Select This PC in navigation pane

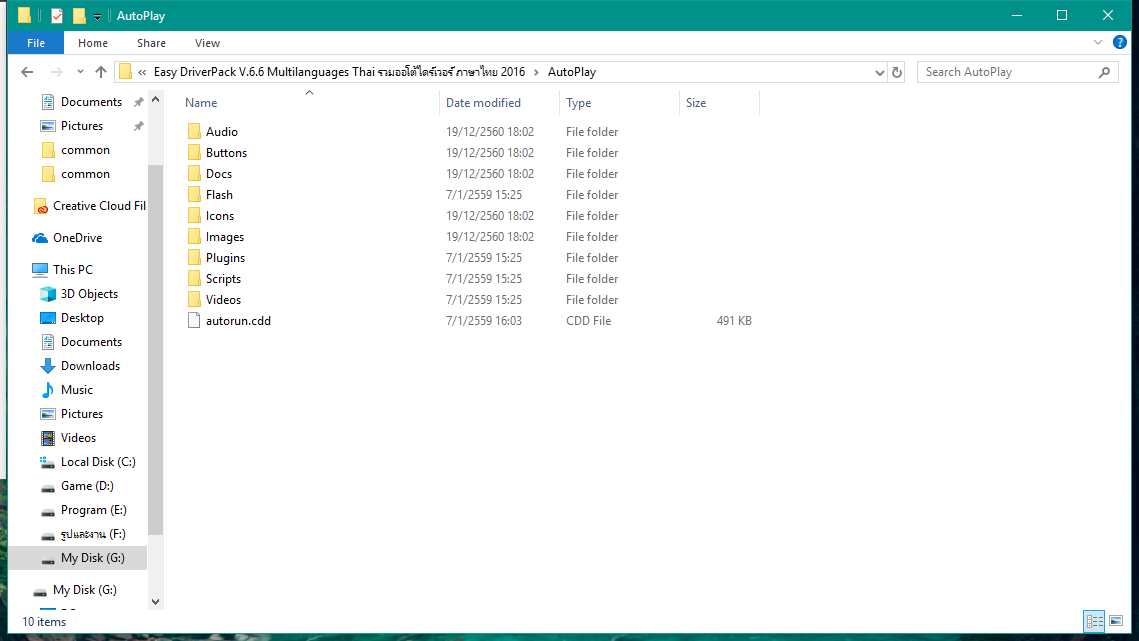coord(73,270)
